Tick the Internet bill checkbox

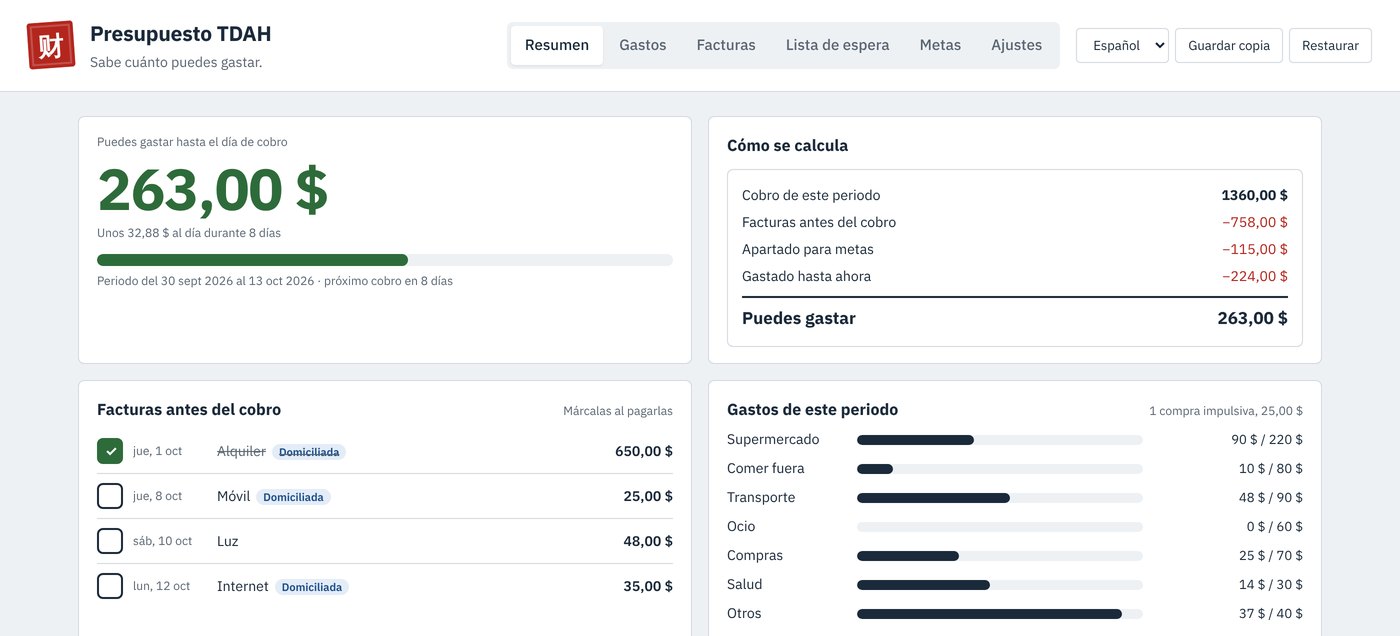coord(110,586)
